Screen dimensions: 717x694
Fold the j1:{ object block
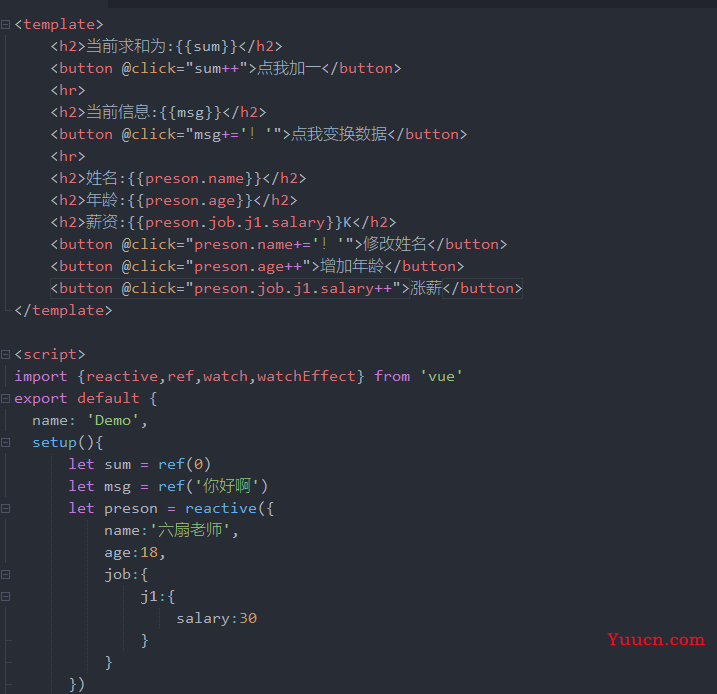pos(5,596)
